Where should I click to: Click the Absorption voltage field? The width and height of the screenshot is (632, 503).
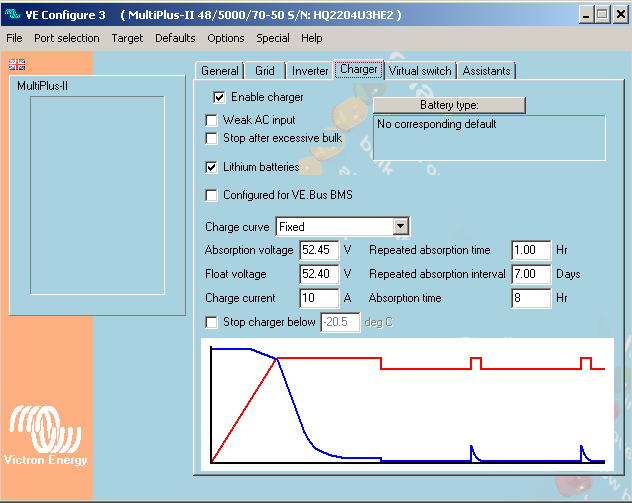[x=319, y=250]
